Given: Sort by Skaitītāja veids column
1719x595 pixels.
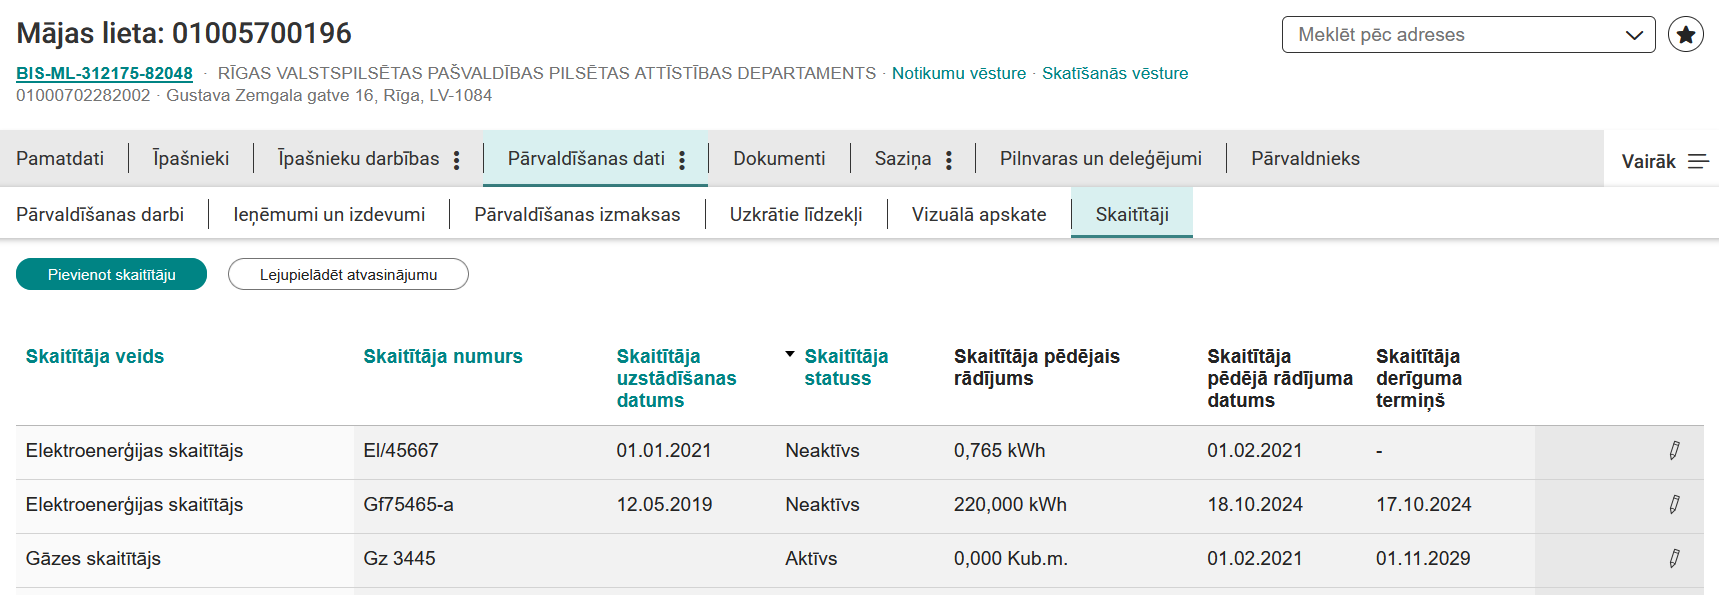Looking at the screenshot, I should (95, 357).
